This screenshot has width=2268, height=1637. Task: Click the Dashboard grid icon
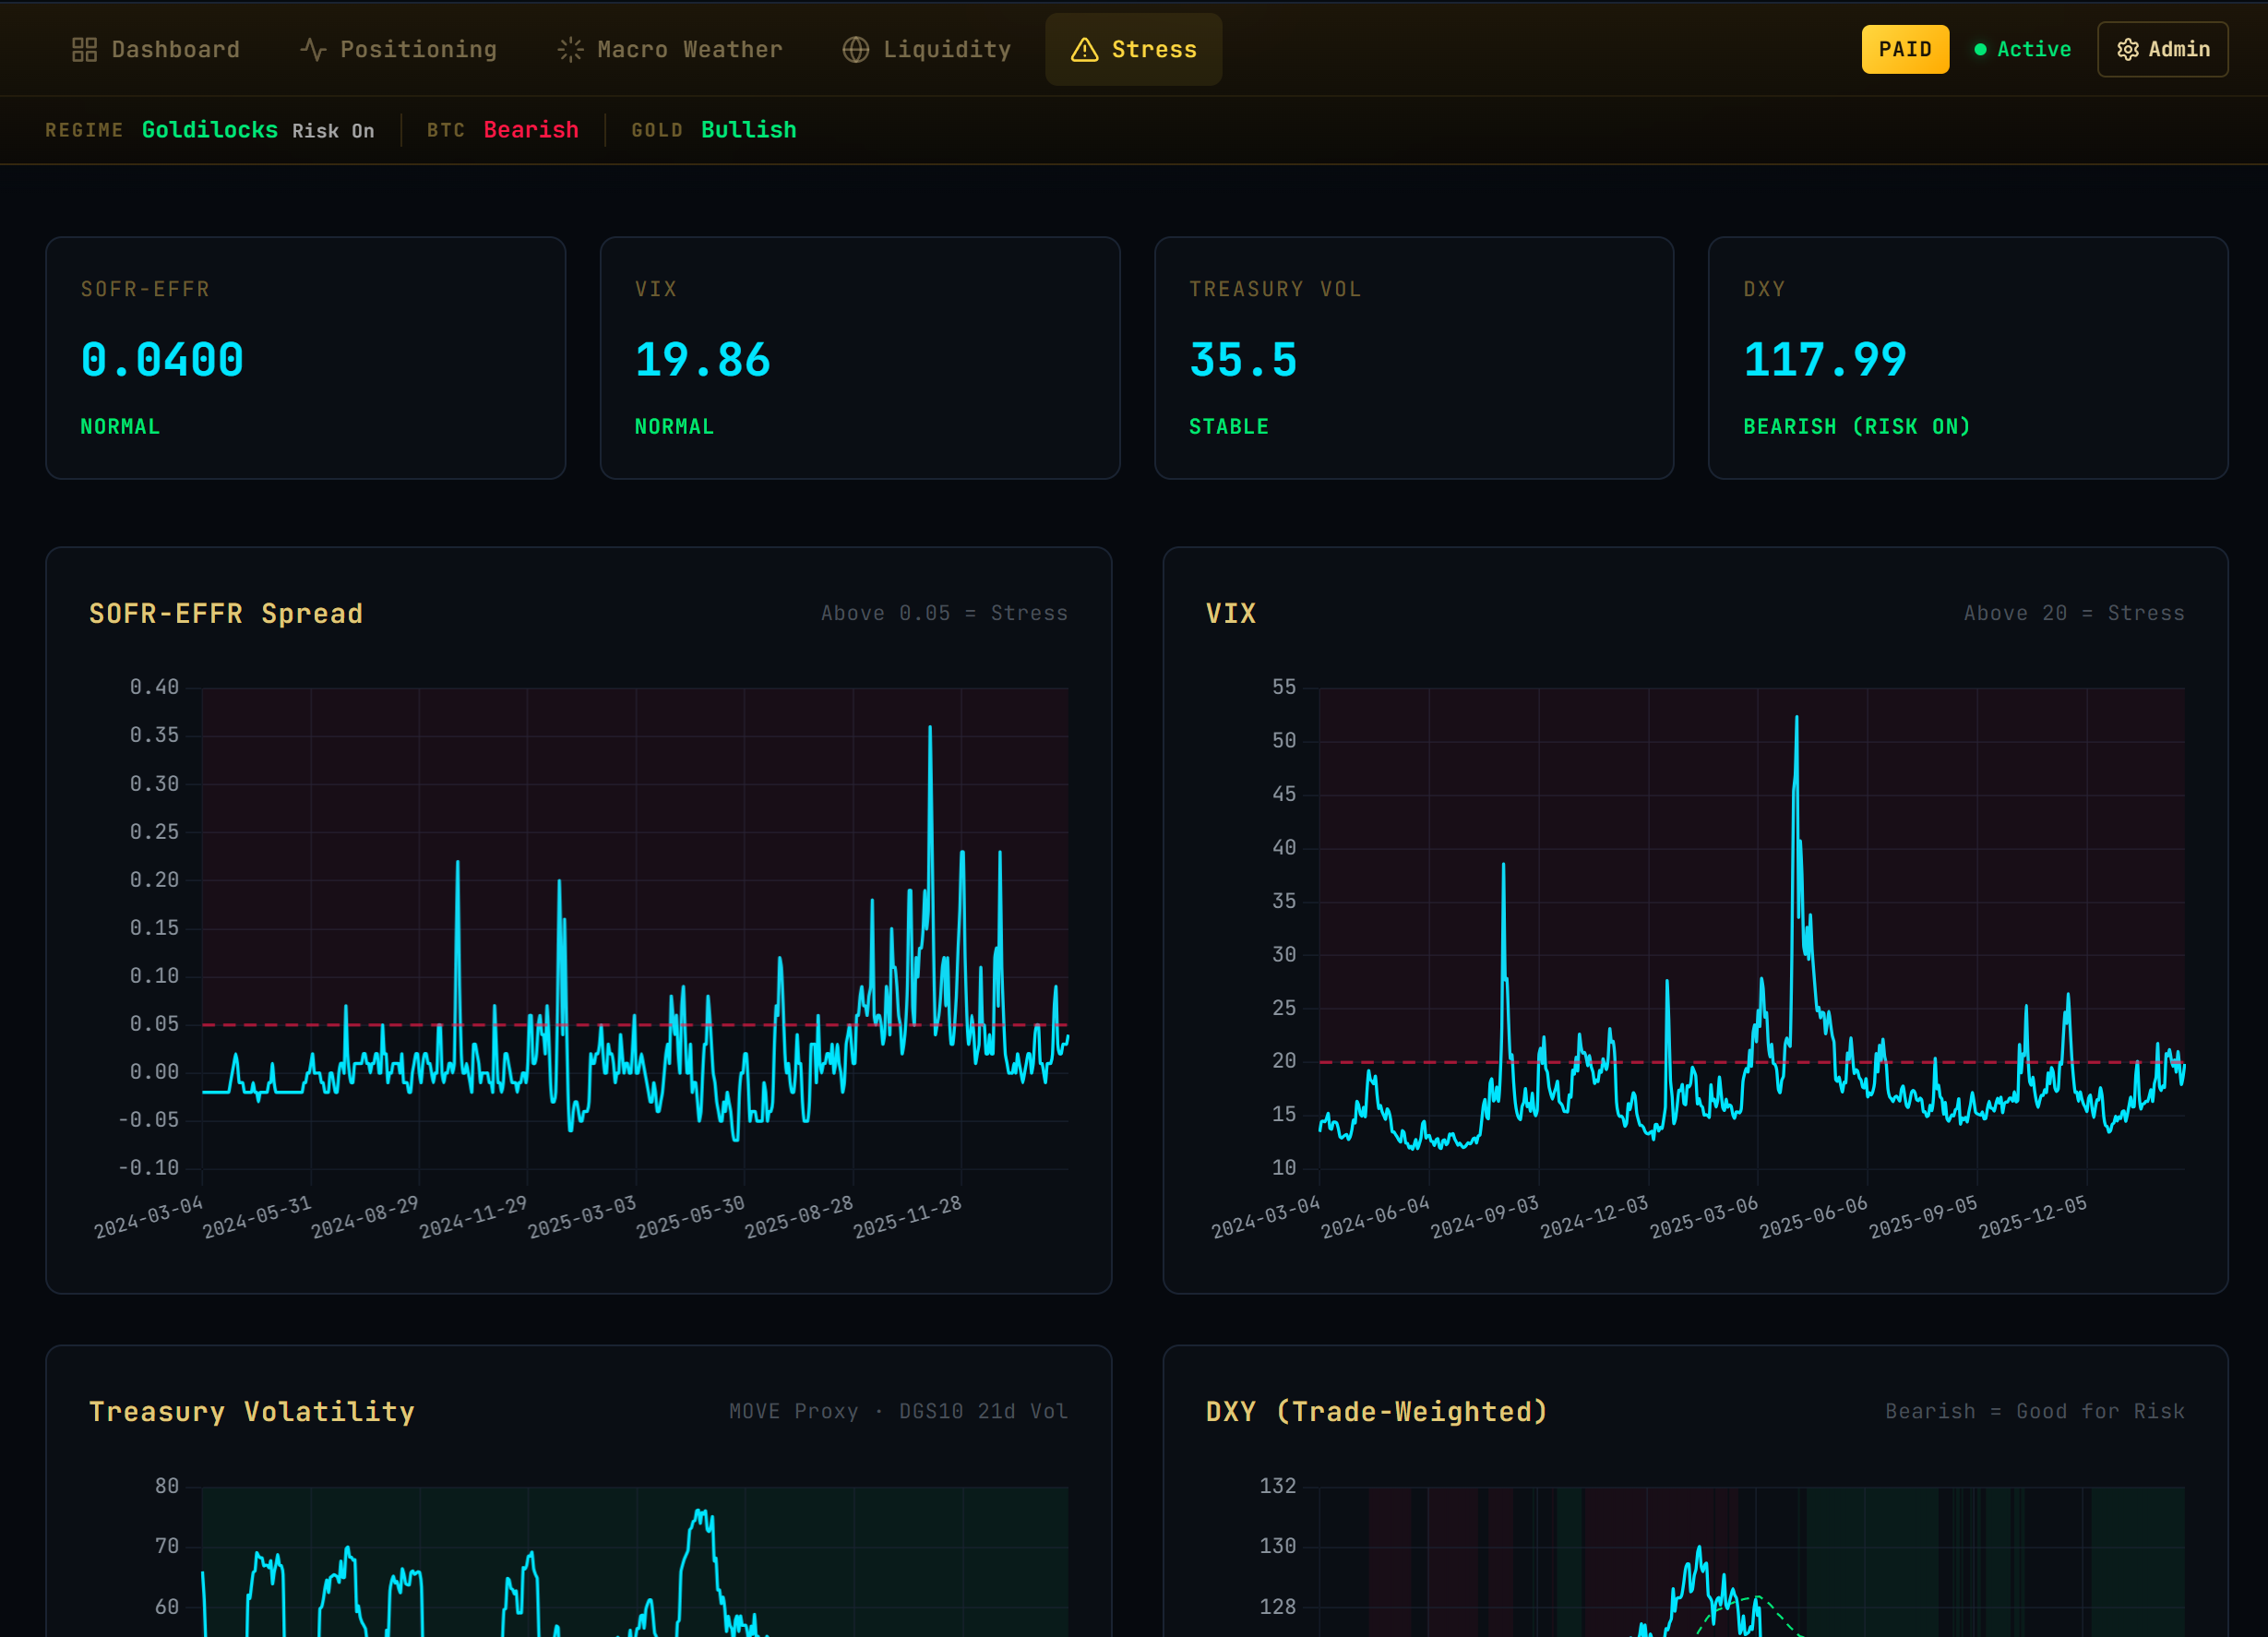click(85, 50)
